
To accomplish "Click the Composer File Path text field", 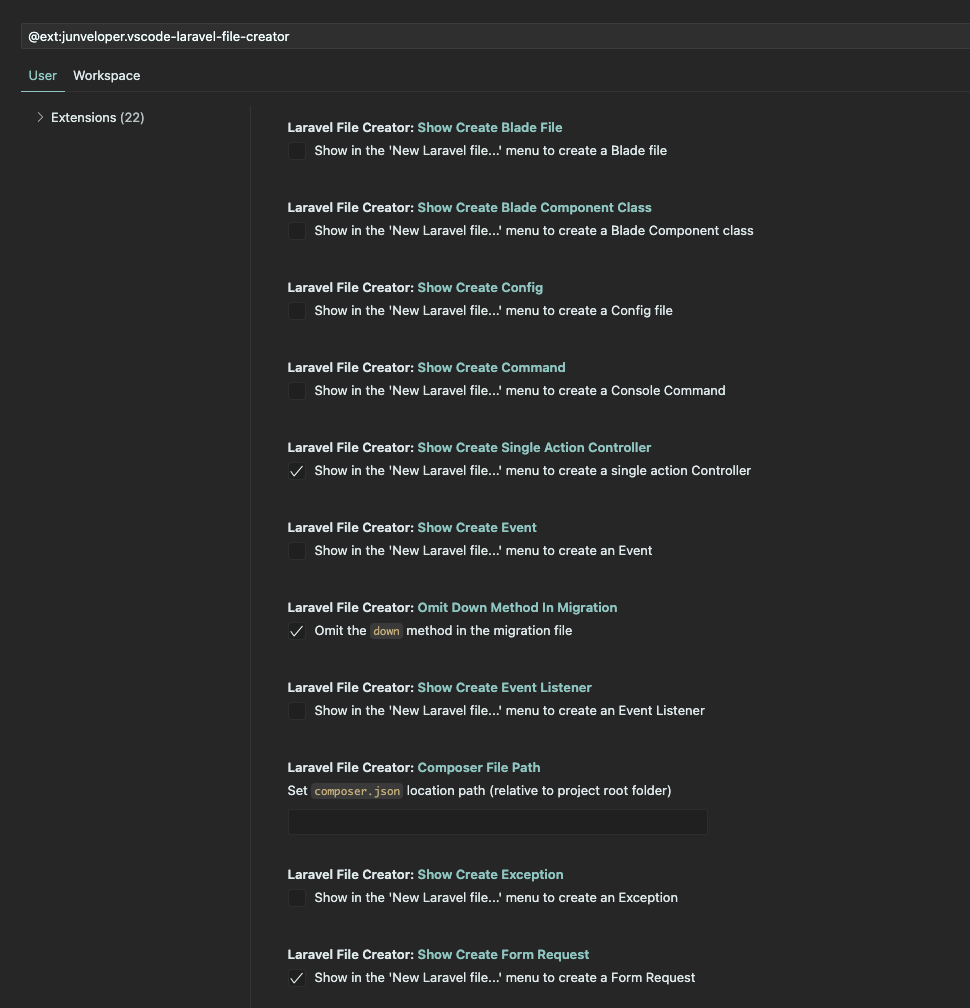I will tap(498, 822).
